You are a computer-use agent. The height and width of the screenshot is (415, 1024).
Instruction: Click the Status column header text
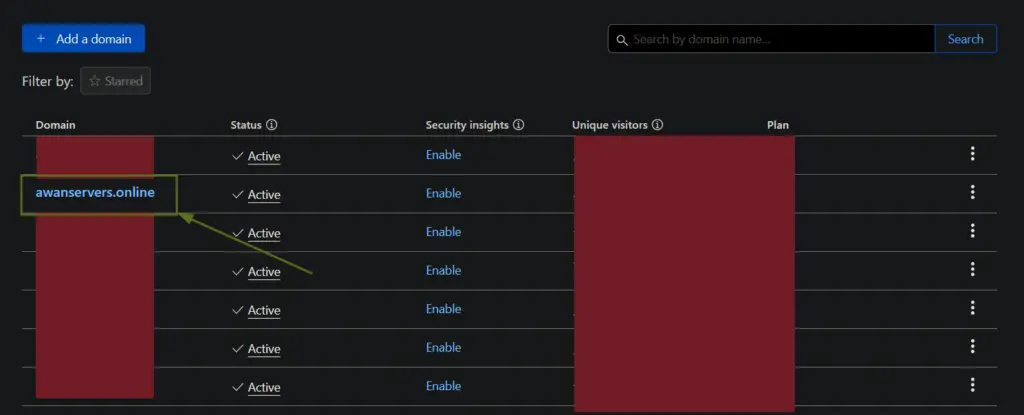246,125
